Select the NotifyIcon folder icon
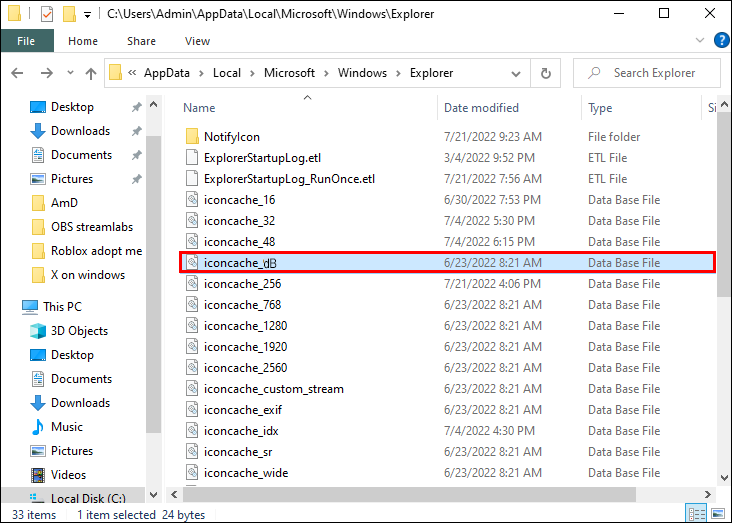The width and height of the screenshot is (732, 523). [192, 136]
